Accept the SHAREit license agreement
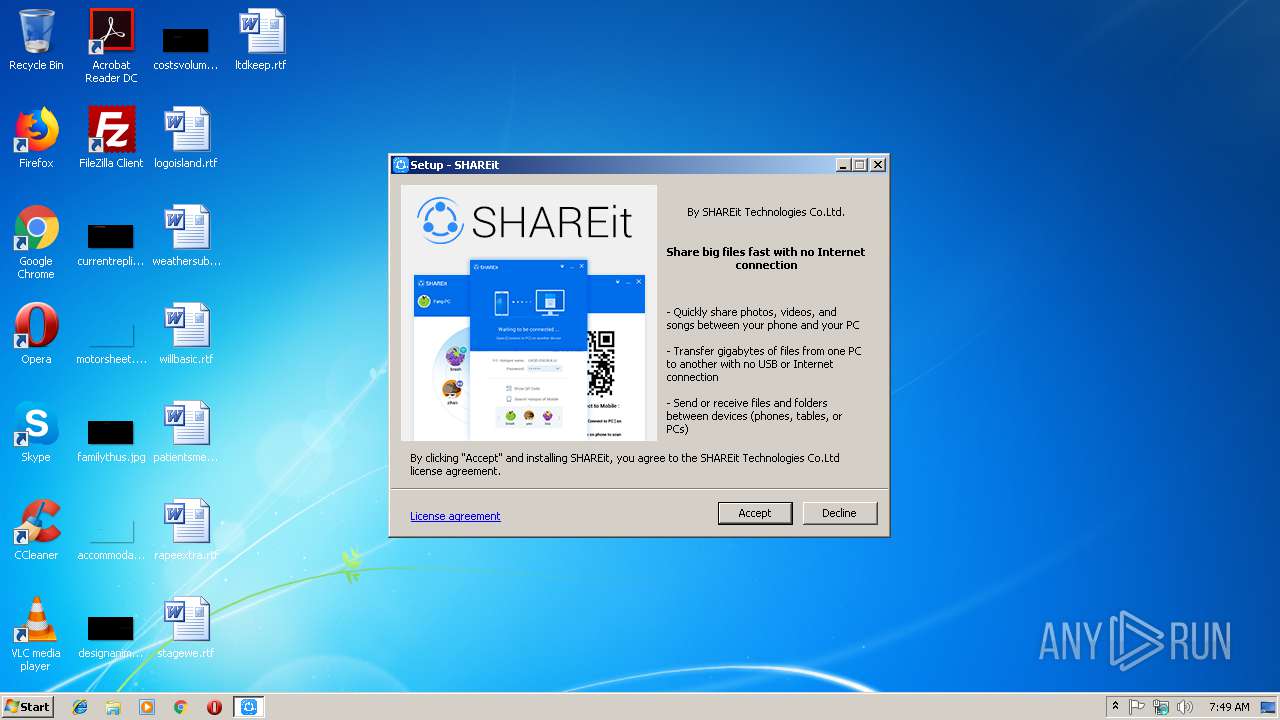Image resolution: width=1280 pixels, height=720 pixels. click(755, 513)
